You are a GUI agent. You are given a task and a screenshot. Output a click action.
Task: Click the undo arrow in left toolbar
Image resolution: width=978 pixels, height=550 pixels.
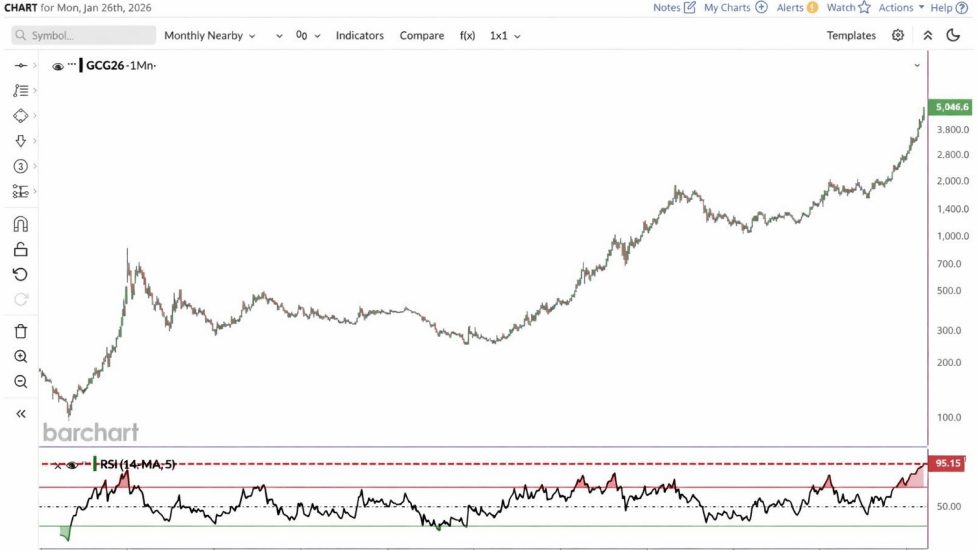tap(20, 274)
